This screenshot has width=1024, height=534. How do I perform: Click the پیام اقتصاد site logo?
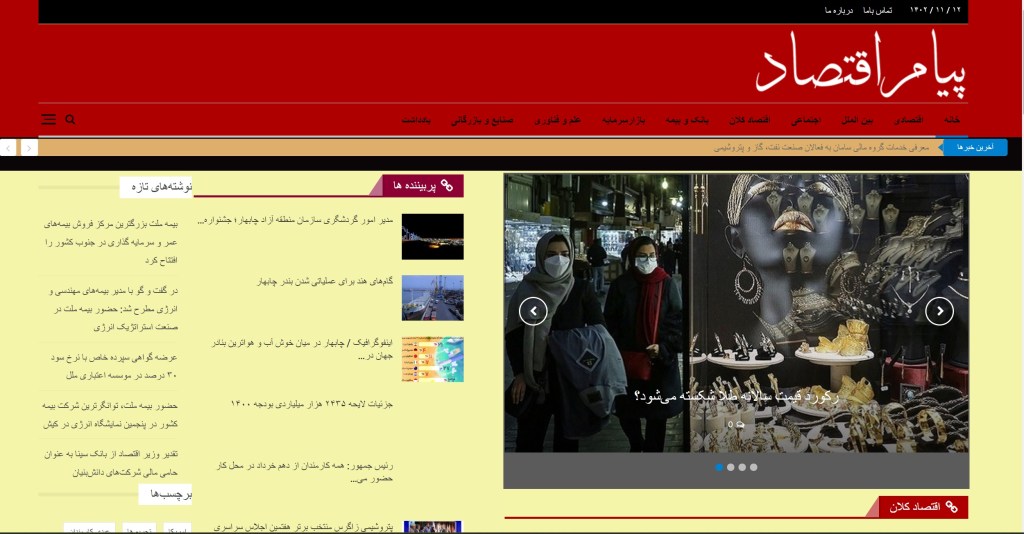(x=861, y=64)
